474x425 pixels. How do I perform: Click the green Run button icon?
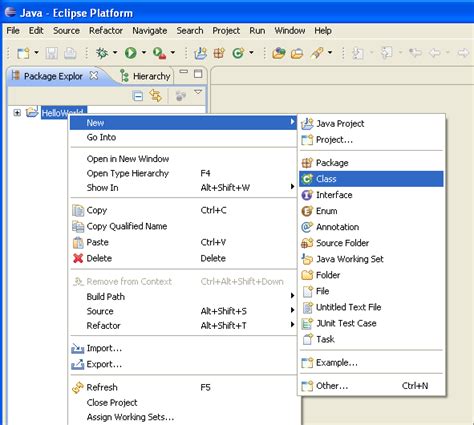(x=130, y=53)
